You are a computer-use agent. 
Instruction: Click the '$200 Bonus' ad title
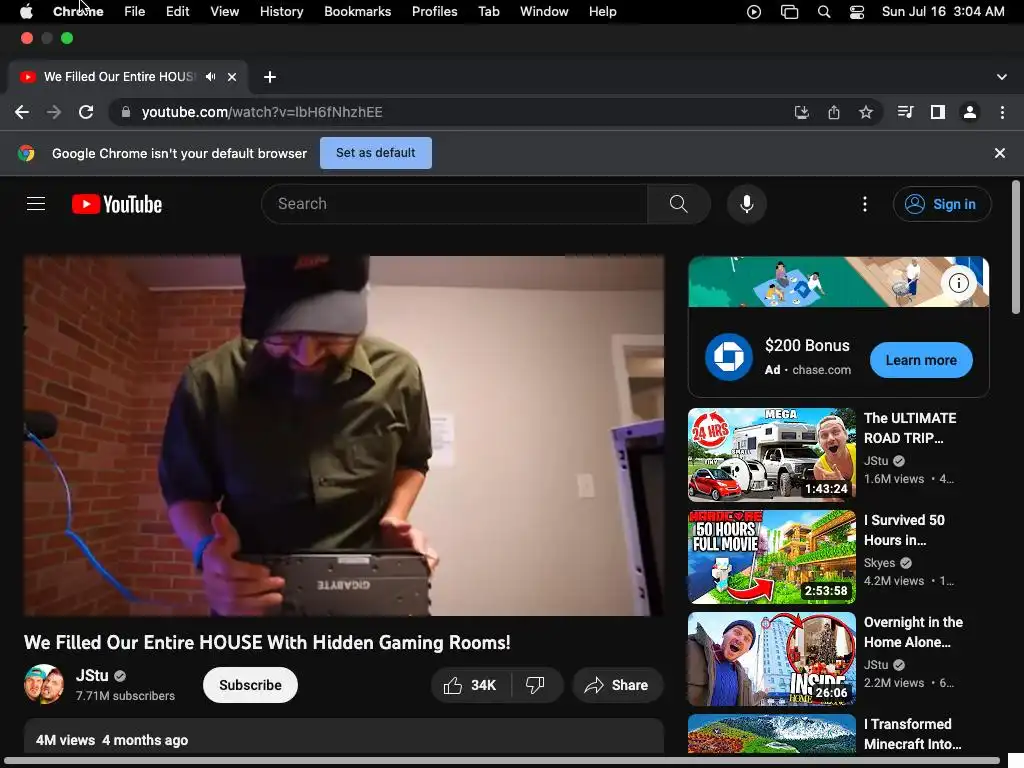pos(807,345)
